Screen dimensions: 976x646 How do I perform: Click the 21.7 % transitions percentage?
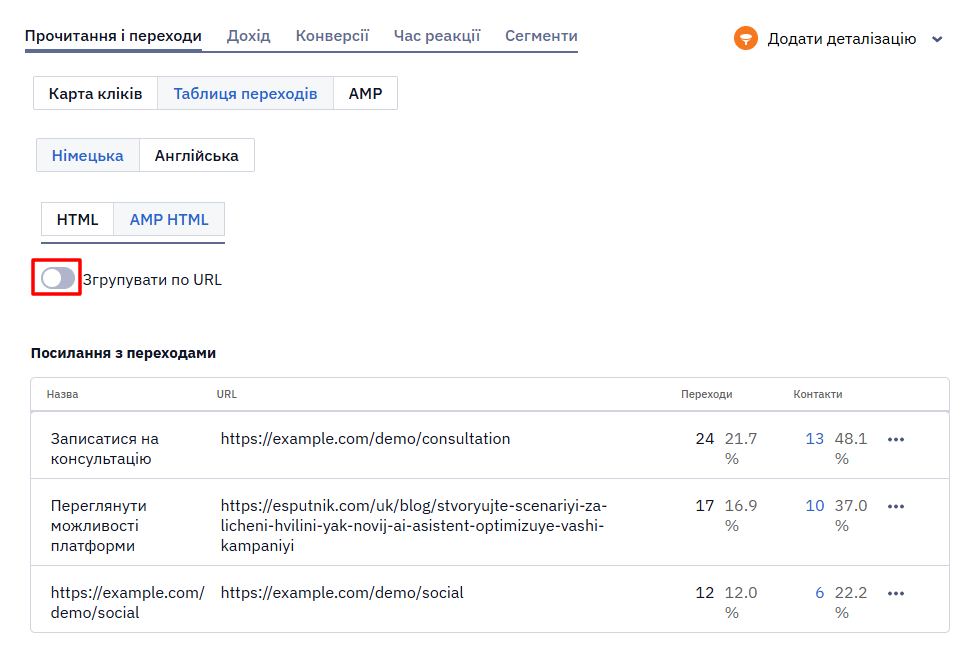741,449
